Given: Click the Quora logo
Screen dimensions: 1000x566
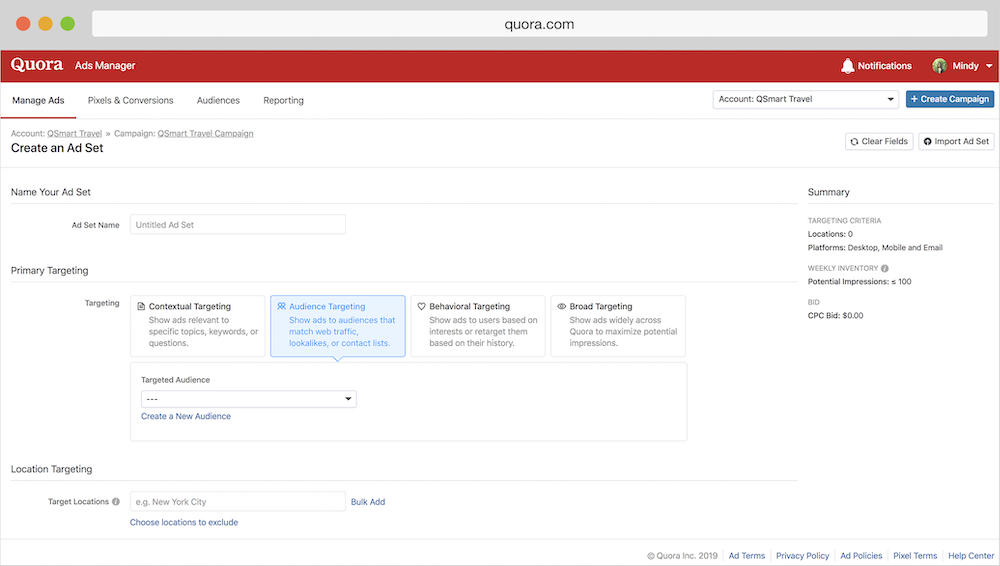Looking at the screenshot, I should click(x=37, y=65).
